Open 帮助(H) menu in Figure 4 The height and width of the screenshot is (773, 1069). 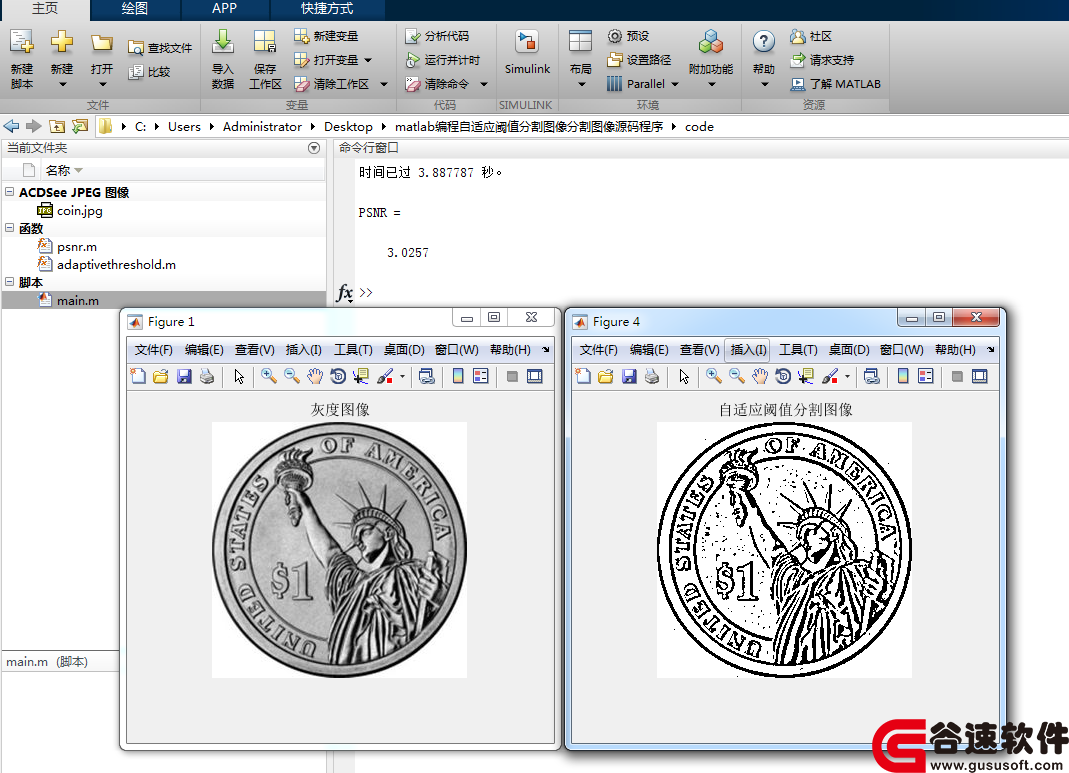click(955, 350)
